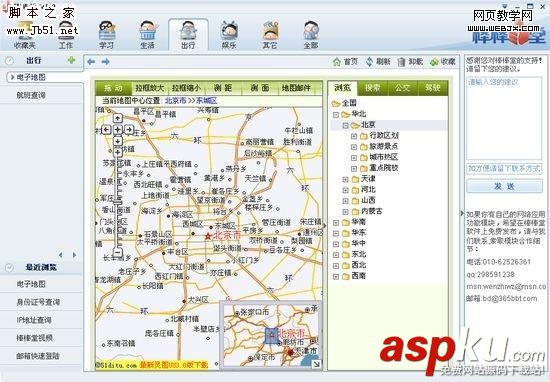Image resolution: width=550 pixels, height=382 pixels.
Task: Expand the 河北 tree node
Action: coord(346,190)
